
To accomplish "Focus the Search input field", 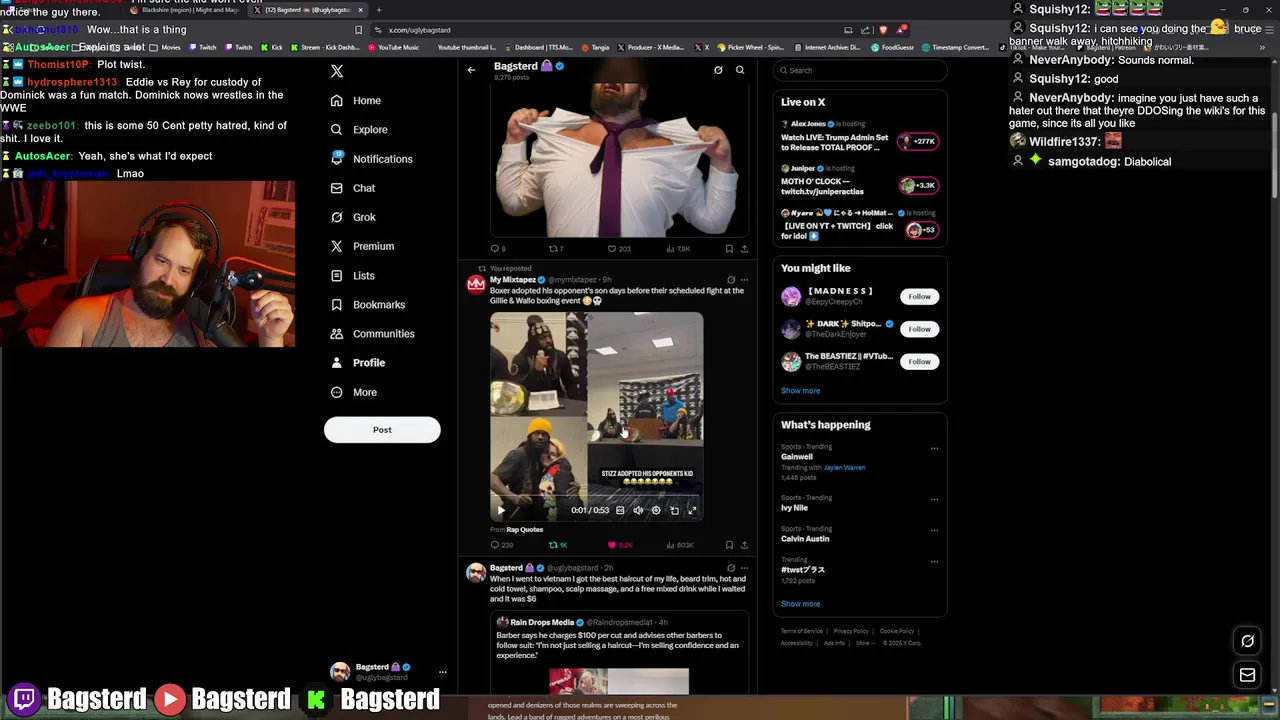I will point(860,70).
